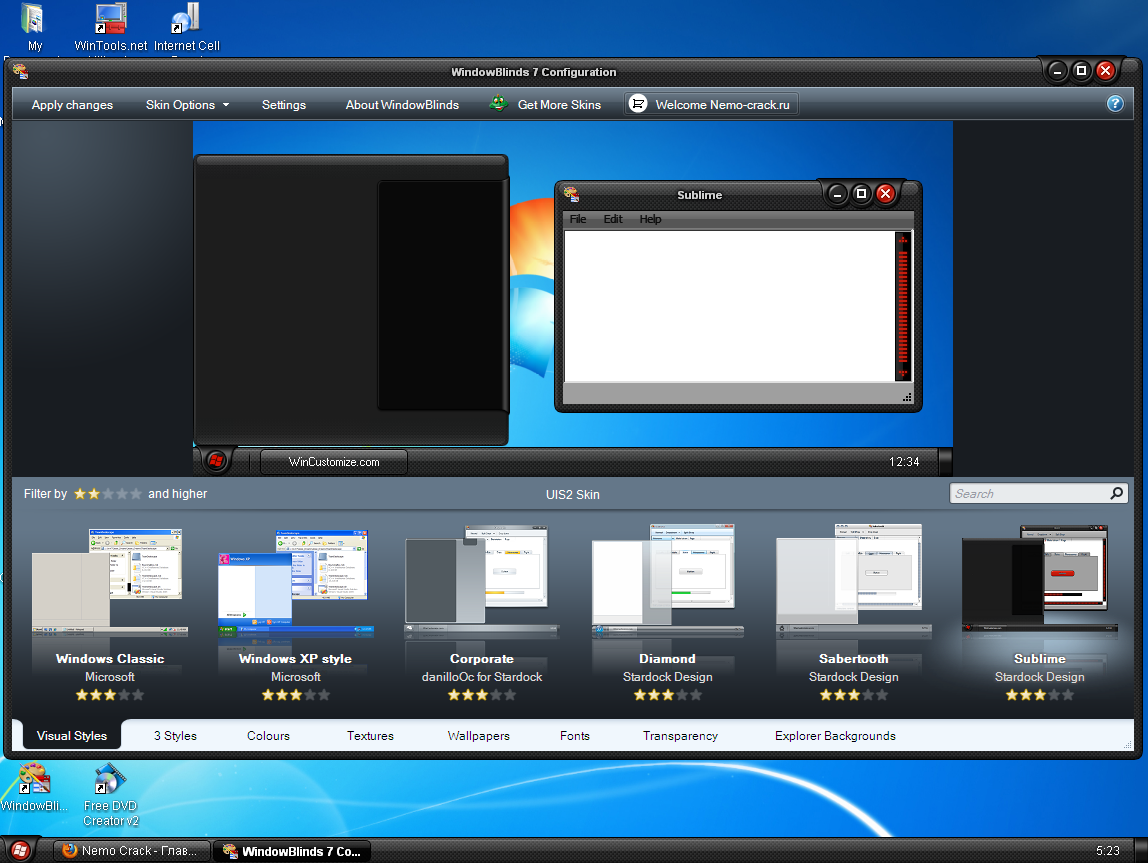Screen dimensions: 1148x863
Task: Open Get More Skins
Action: point(559,105)
